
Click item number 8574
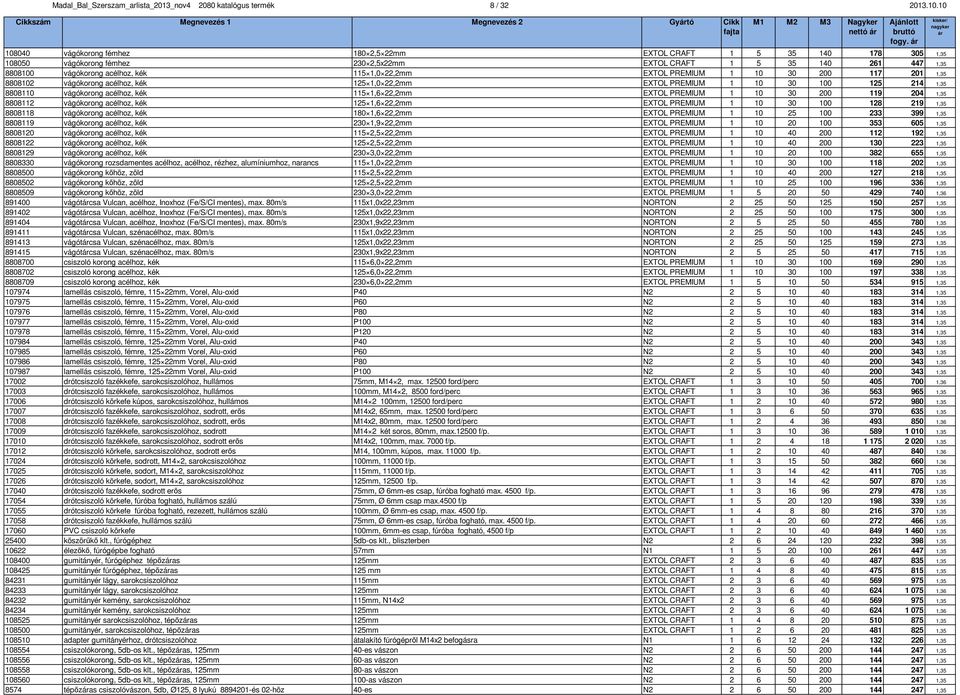coord(13,690)
